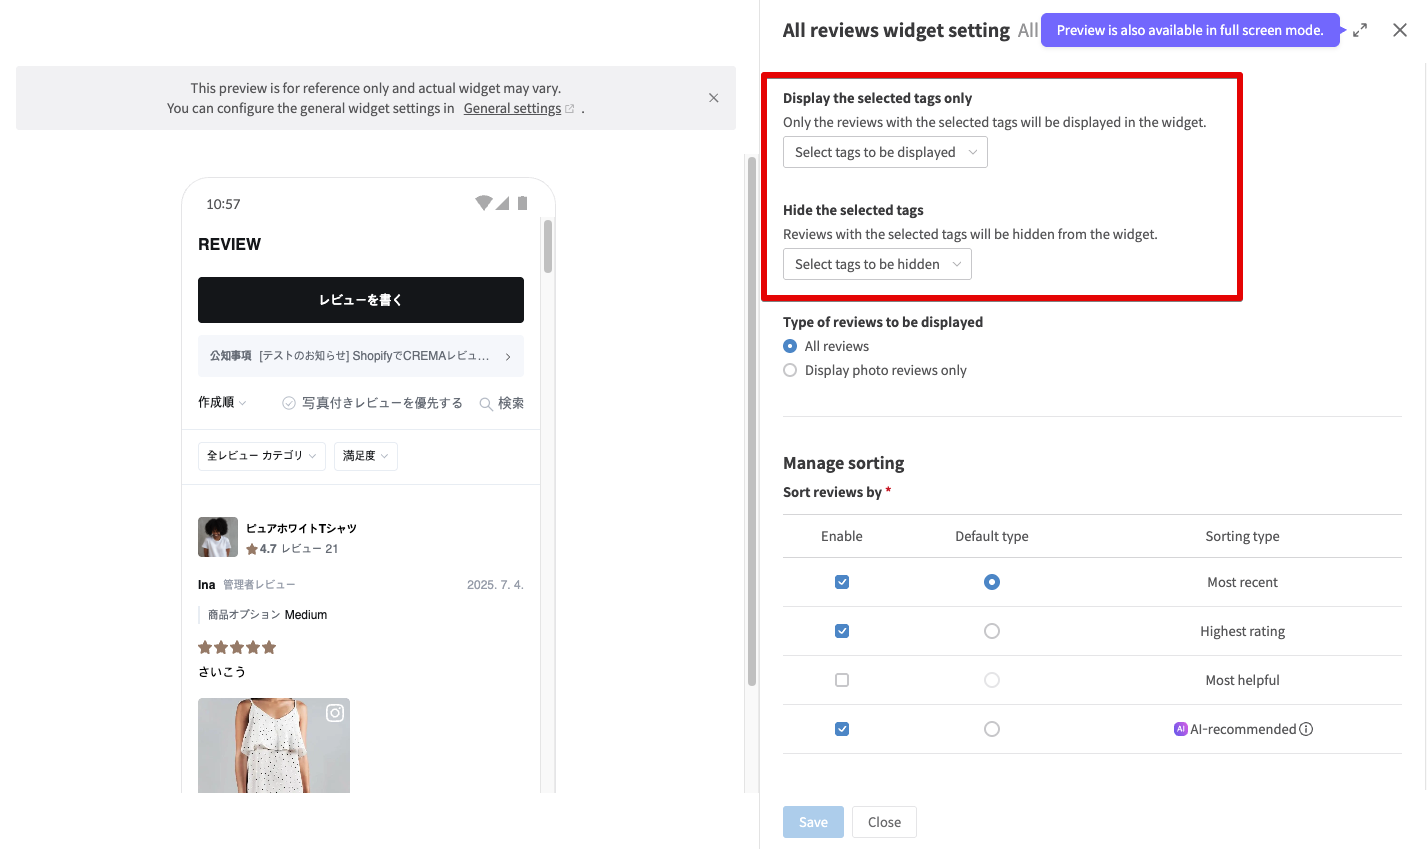Screen dimensions: 1427x849
Task: Click the search magnifier icon in preview
Action: (x=486, y=404)
